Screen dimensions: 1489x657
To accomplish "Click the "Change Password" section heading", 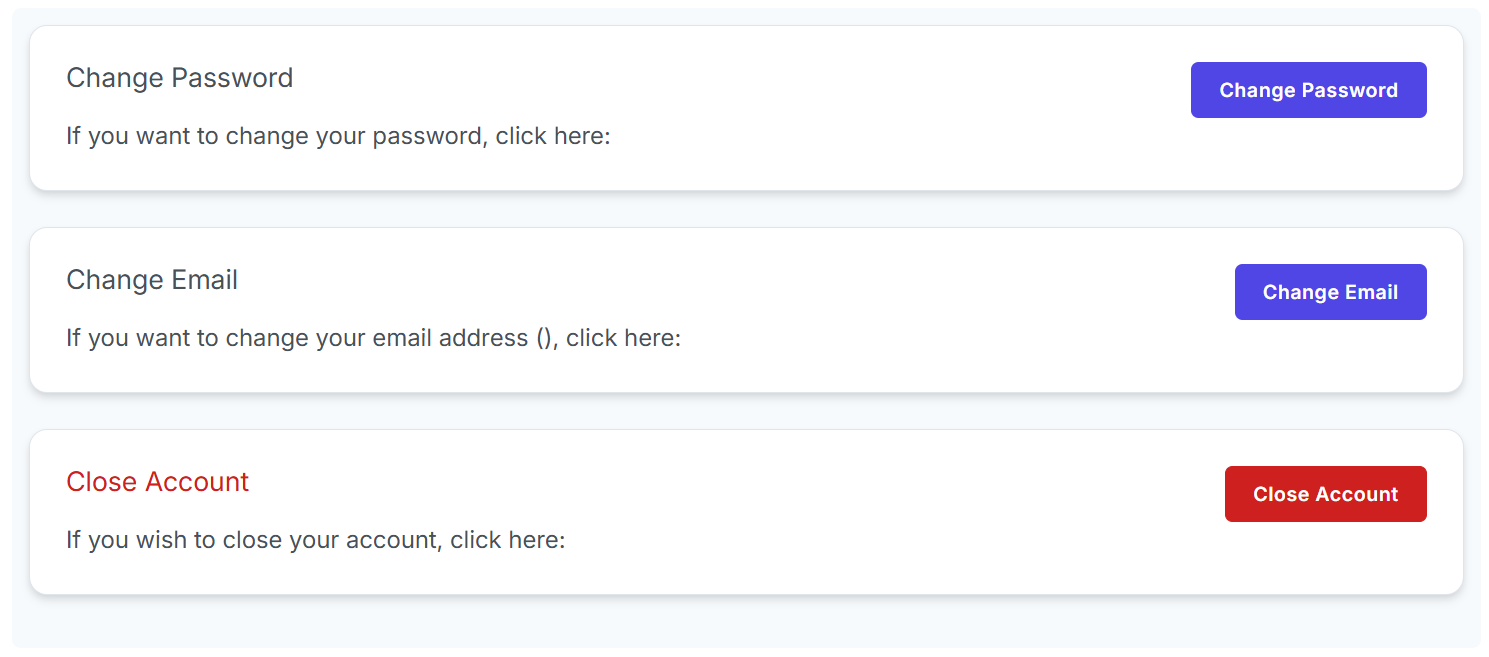I will 180,78.
